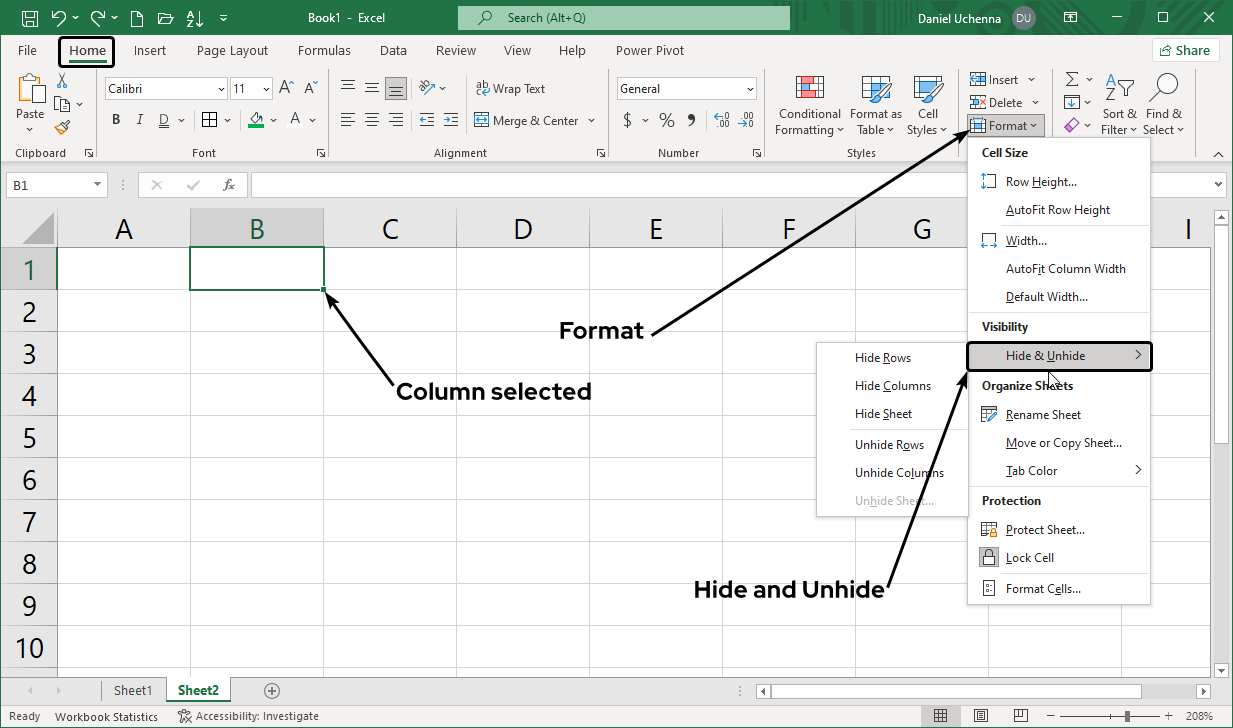Viewport: 1233px width, 728px height.
Task: Apply Underline to the cell
Action: (161, 119)
